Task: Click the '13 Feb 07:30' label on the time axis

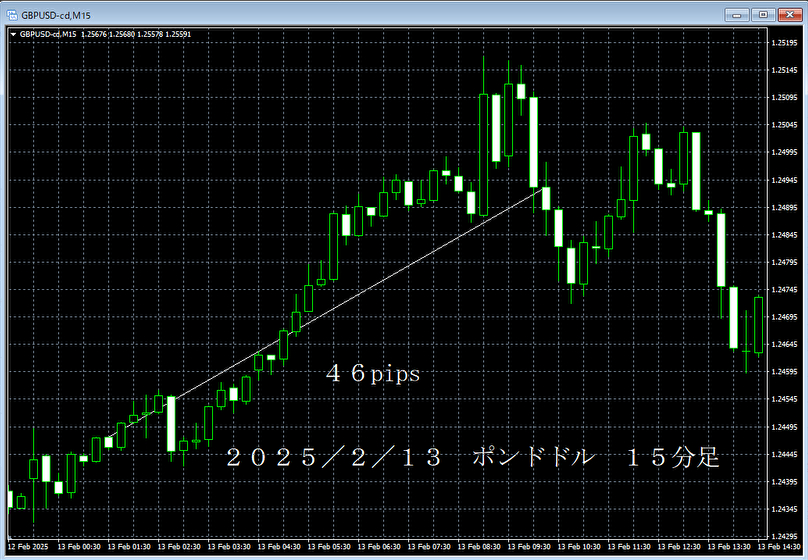Action: click(429, 547)
